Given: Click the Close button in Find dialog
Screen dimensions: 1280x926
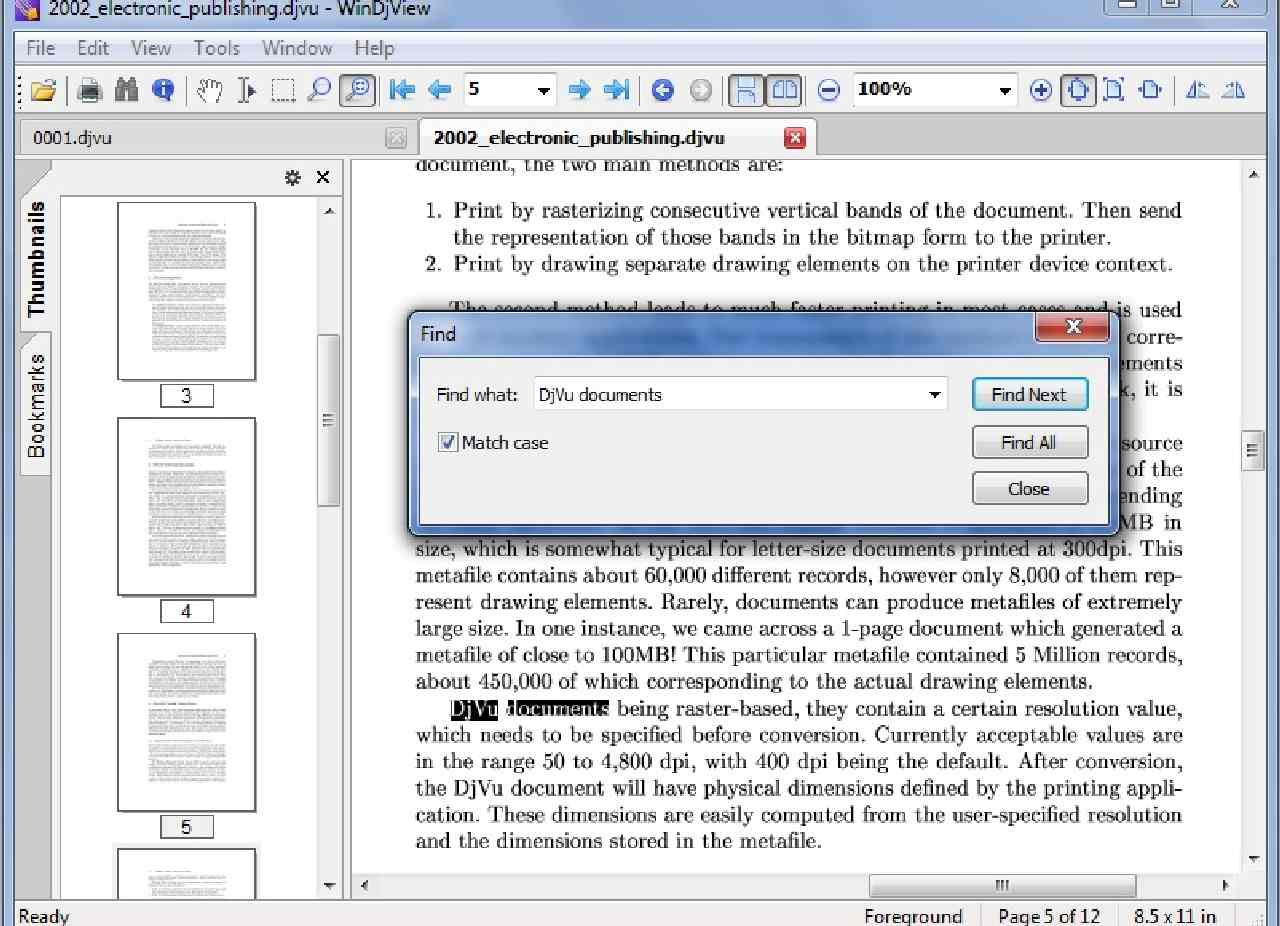Looking at the screenshot, I should coord(1030,489).
